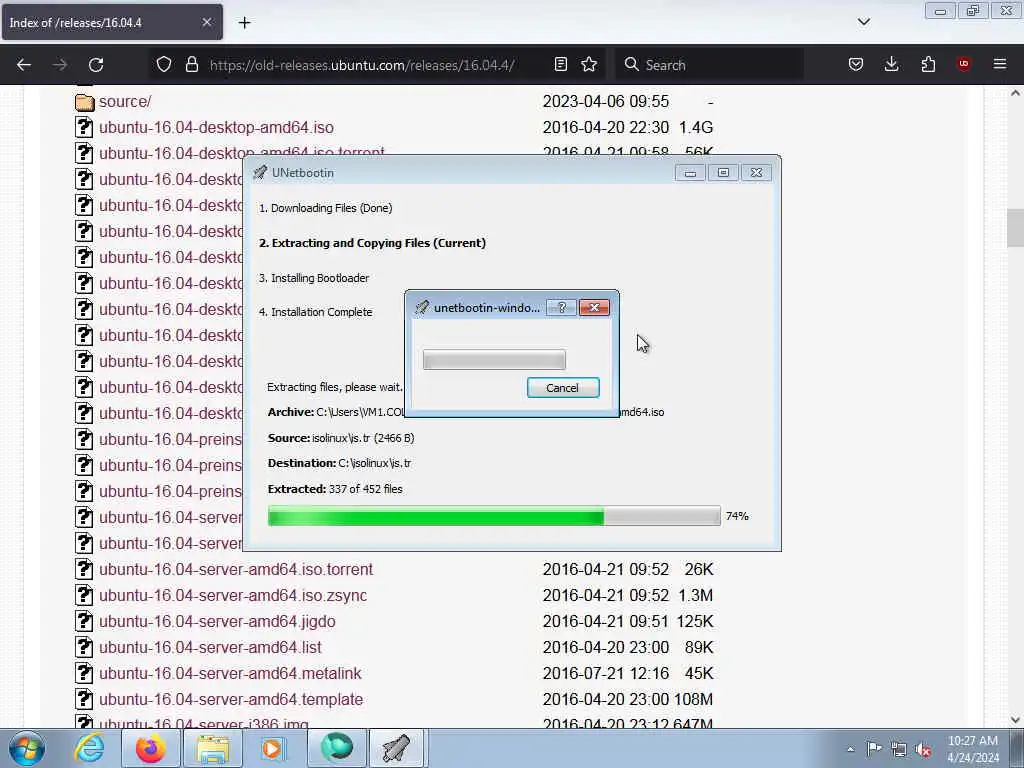Viewport: 1024px width, 768px height.
Task: Close the Index of /releases/16.04.4 tab
Action: pos(206,22)
